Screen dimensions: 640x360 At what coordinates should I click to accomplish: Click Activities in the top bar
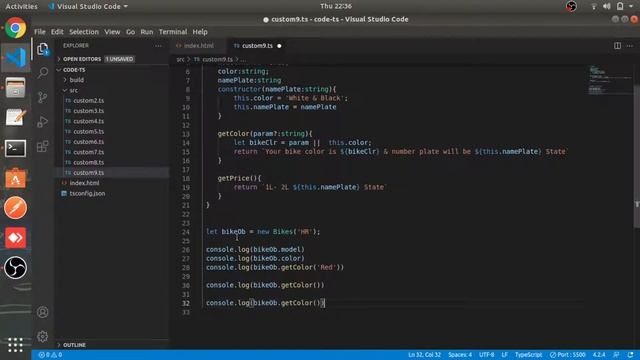[x=21, y=6]
